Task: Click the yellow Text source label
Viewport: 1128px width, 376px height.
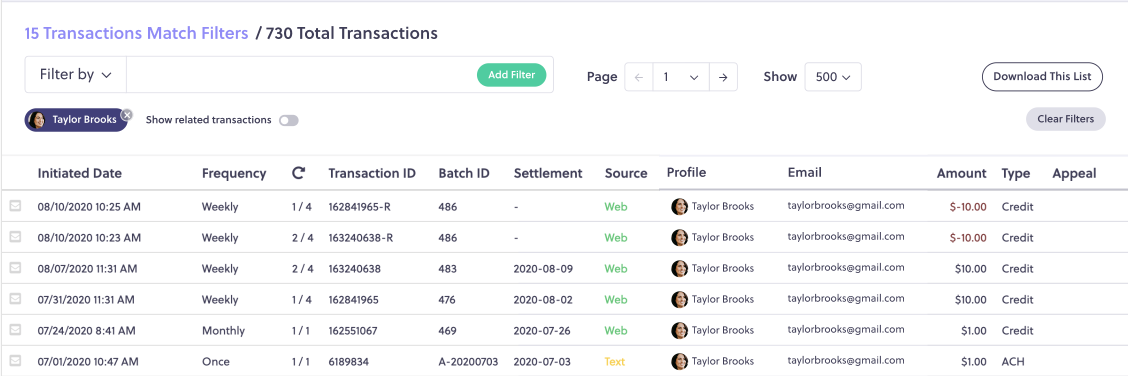Action: pyautogui.click(x=615, y=362)
